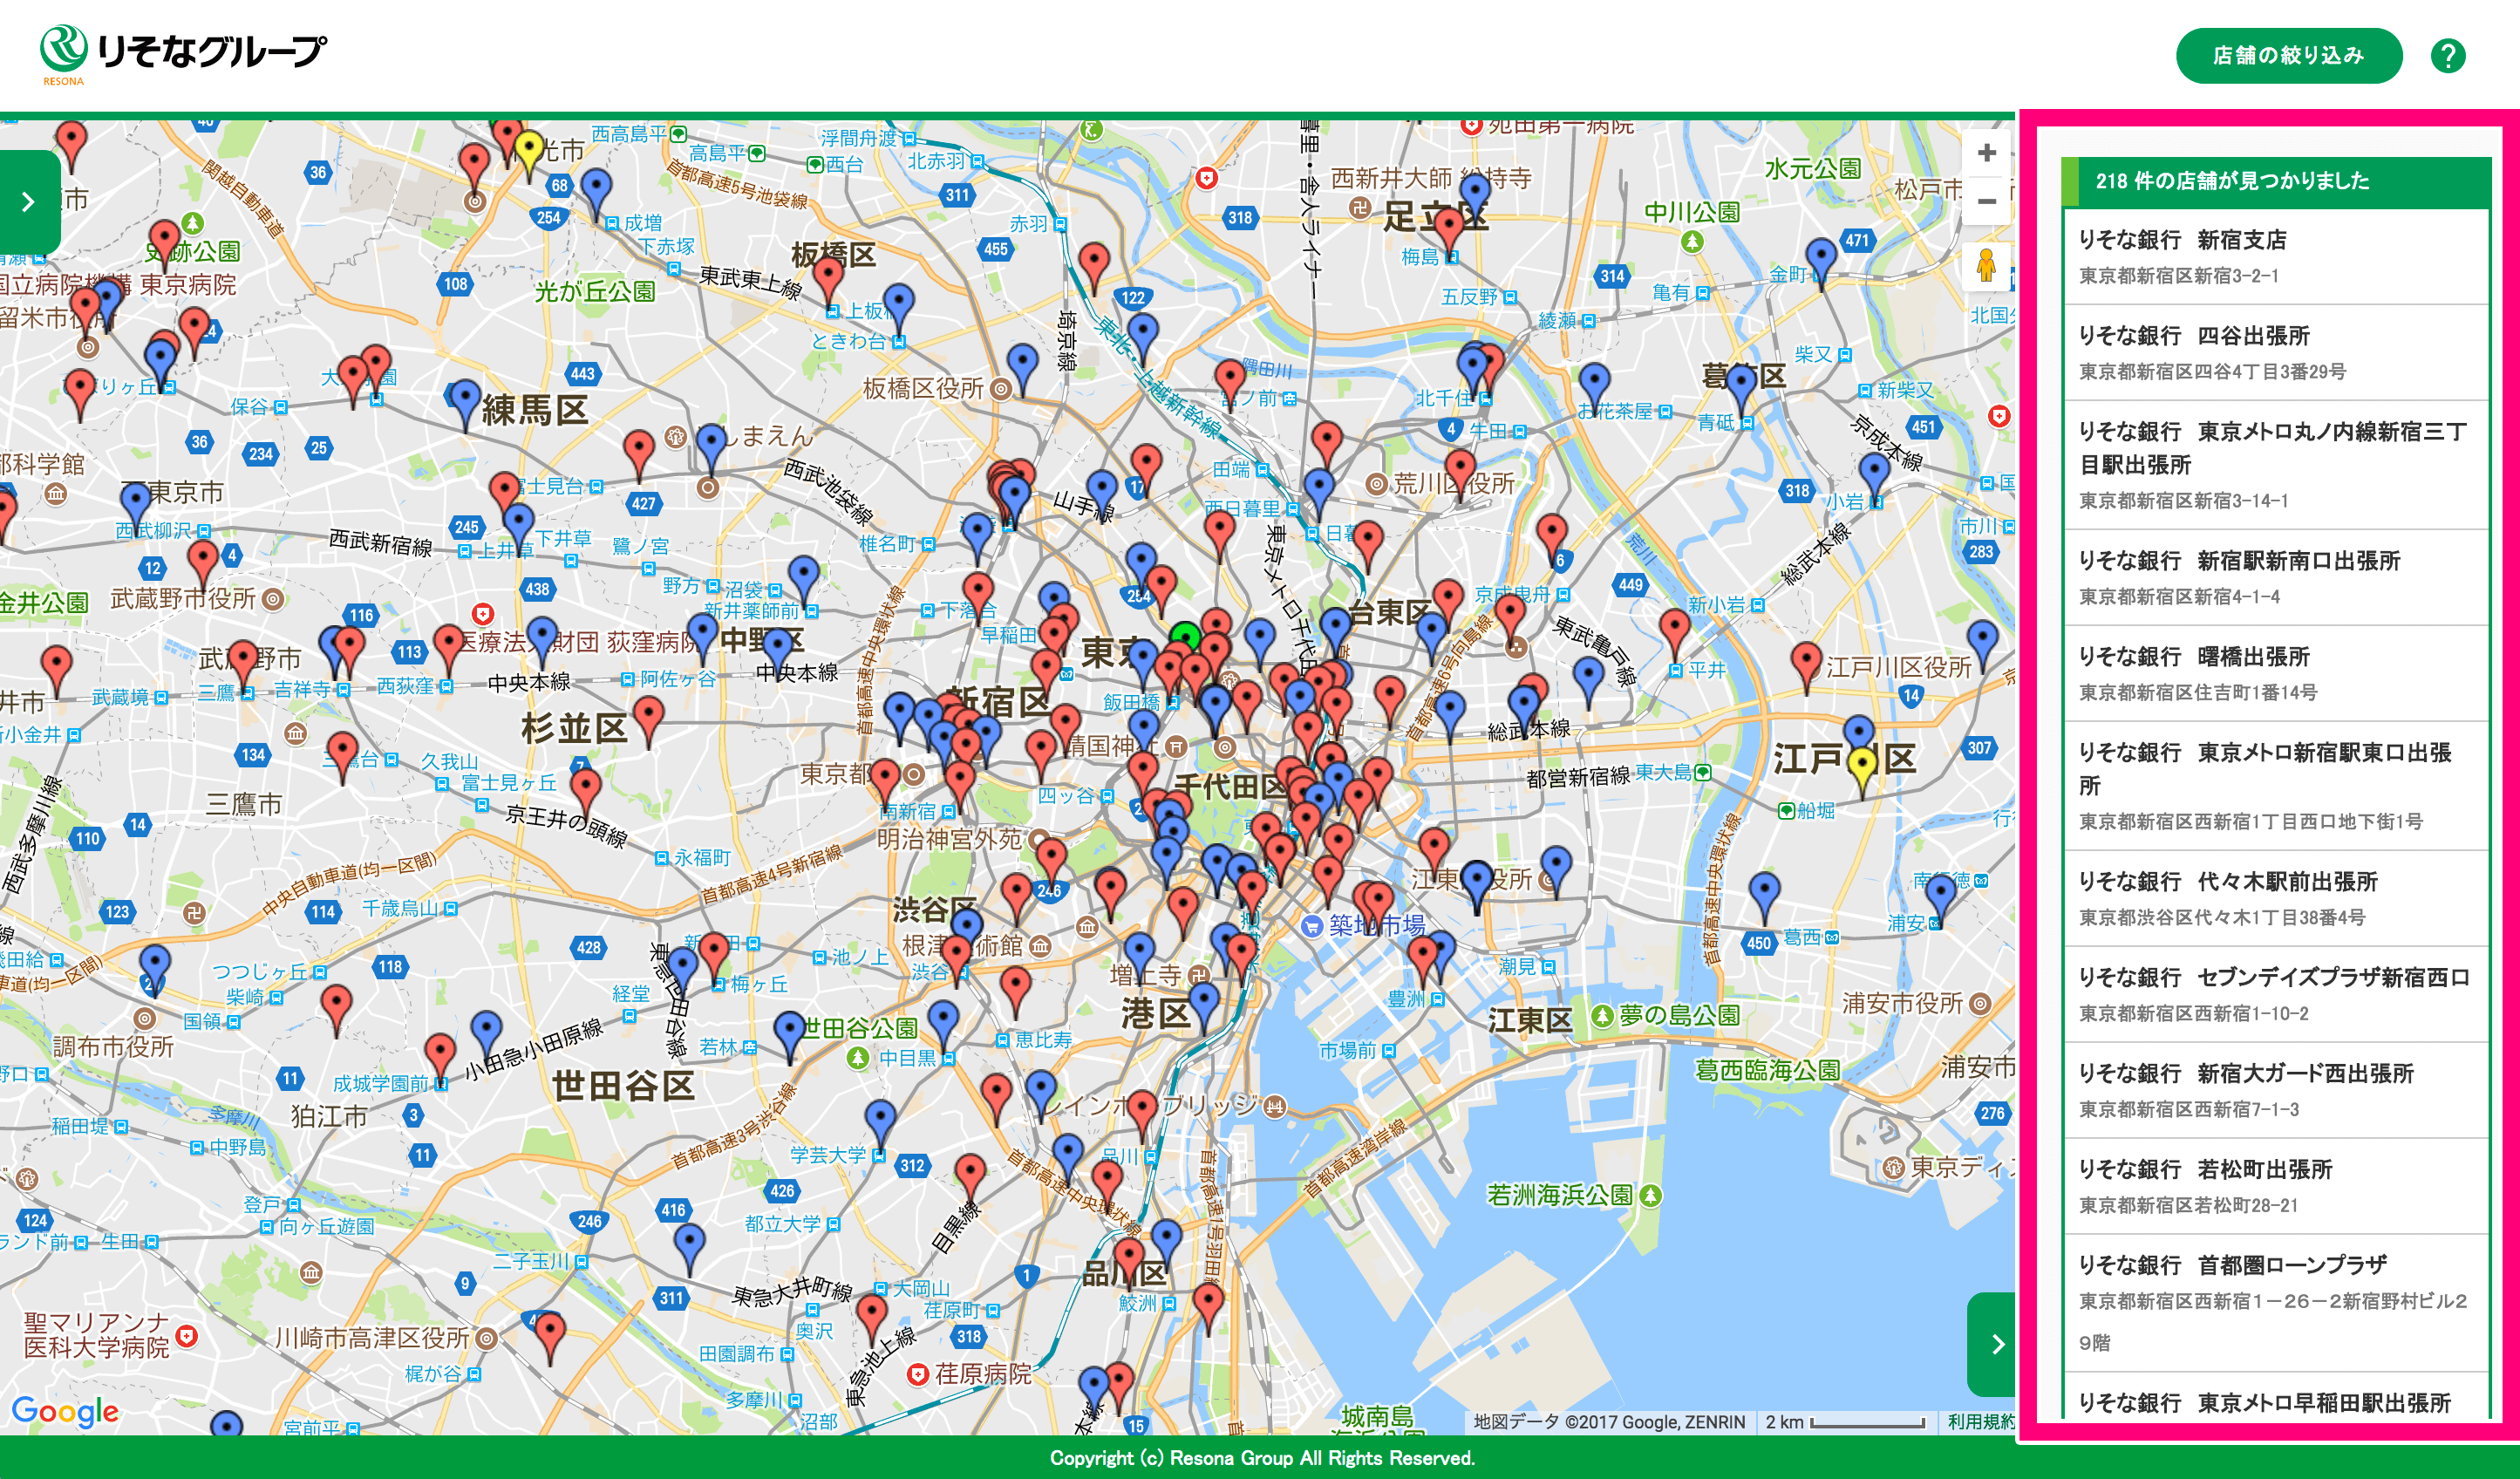The image size is (2520, 1479).
Task: Click the Google logo on the map
Action: 65,1411
